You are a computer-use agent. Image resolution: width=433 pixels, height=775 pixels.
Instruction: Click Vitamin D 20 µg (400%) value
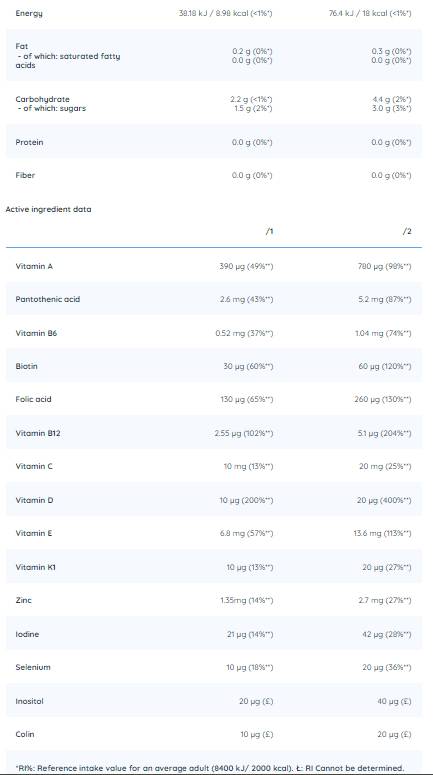[x=384, y=501]
